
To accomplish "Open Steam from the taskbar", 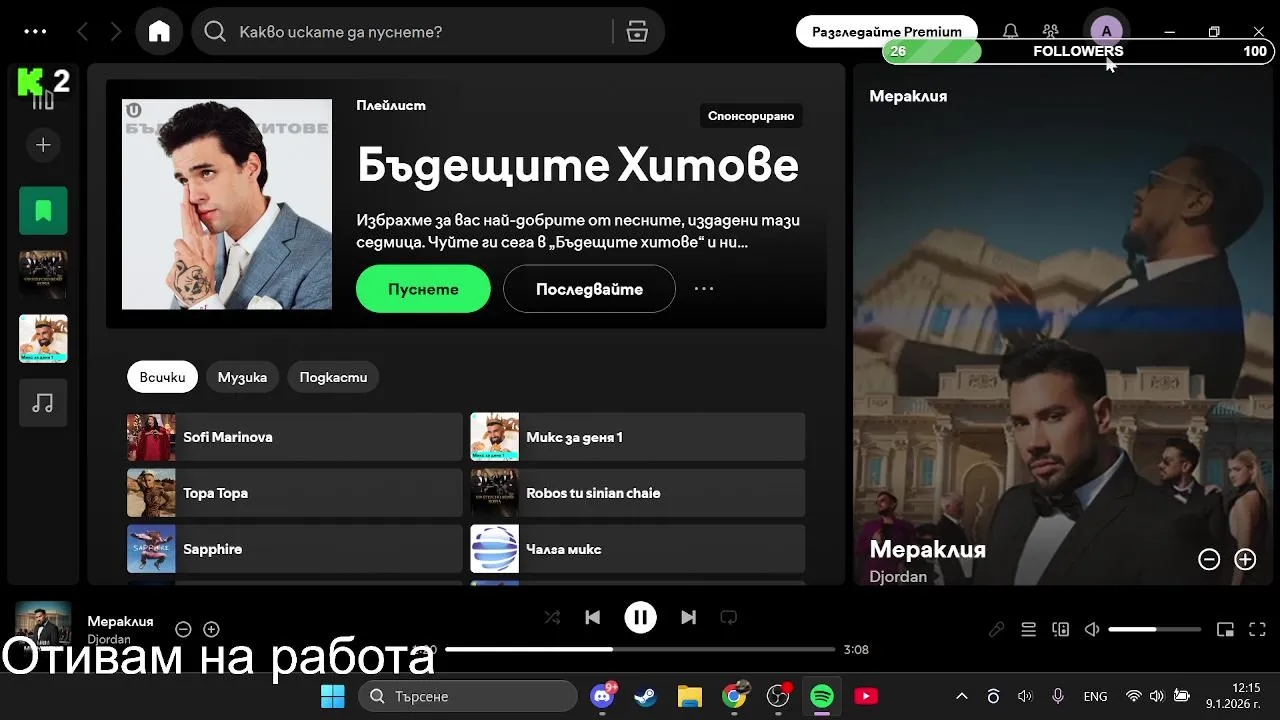I will coord(646,696).
